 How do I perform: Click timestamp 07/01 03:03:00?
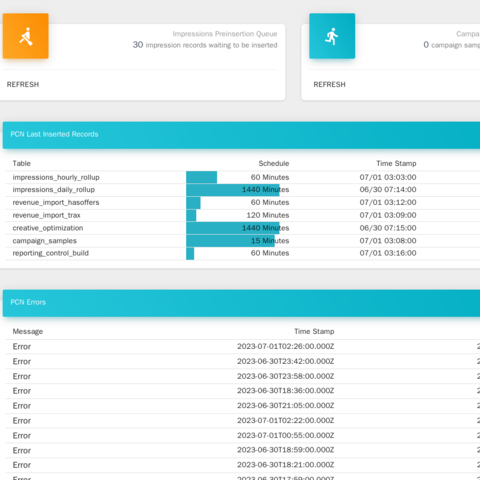point(388,177)
